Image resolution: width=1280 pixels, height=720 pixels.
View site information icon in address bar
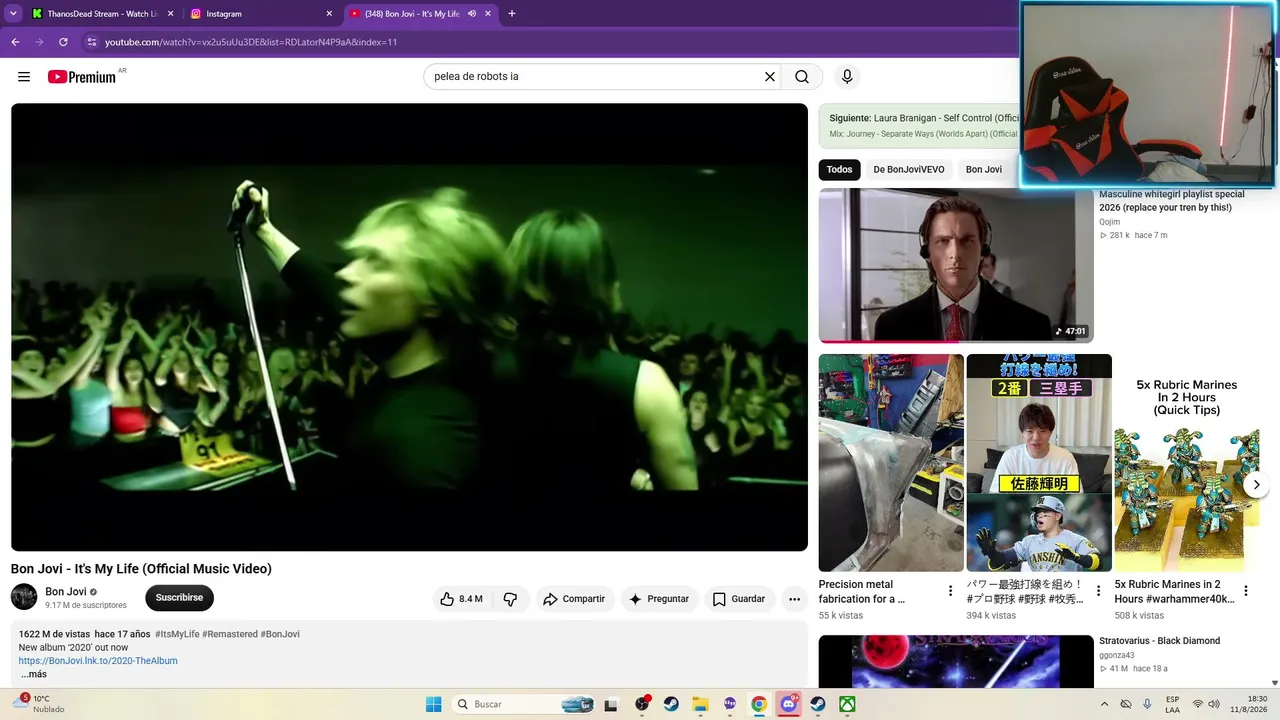tap(91, 42)
